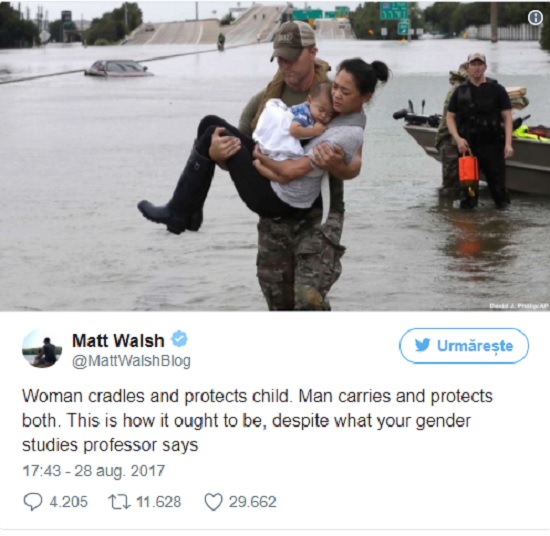Image resolution: width=550 pixels, height=536 pixels.
Task: Follow the account via Urmărește button
Action: (x=464, y=346)
